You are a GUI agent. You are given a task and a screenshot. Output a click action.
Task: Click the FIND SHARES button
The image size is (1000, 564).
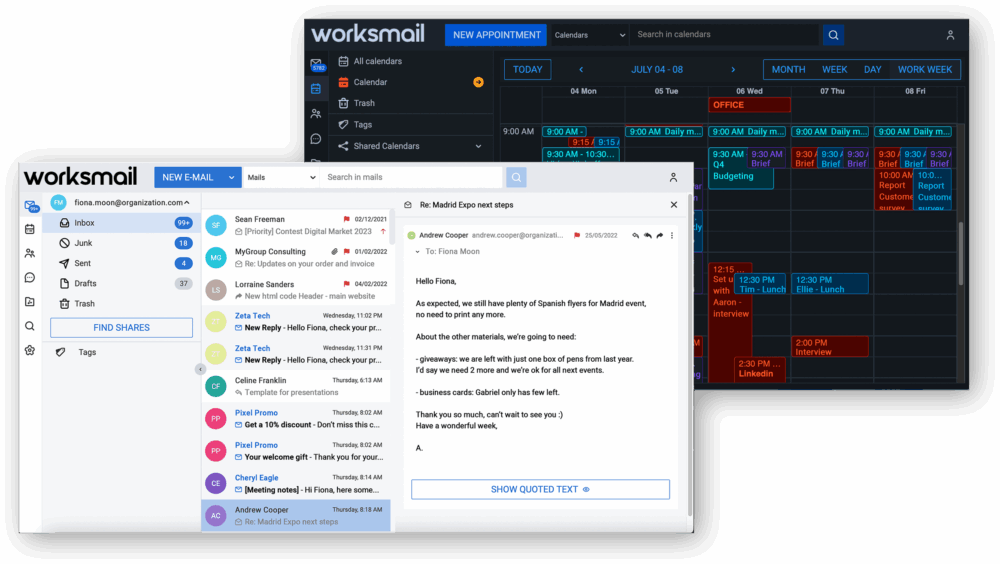coord(121,328)
